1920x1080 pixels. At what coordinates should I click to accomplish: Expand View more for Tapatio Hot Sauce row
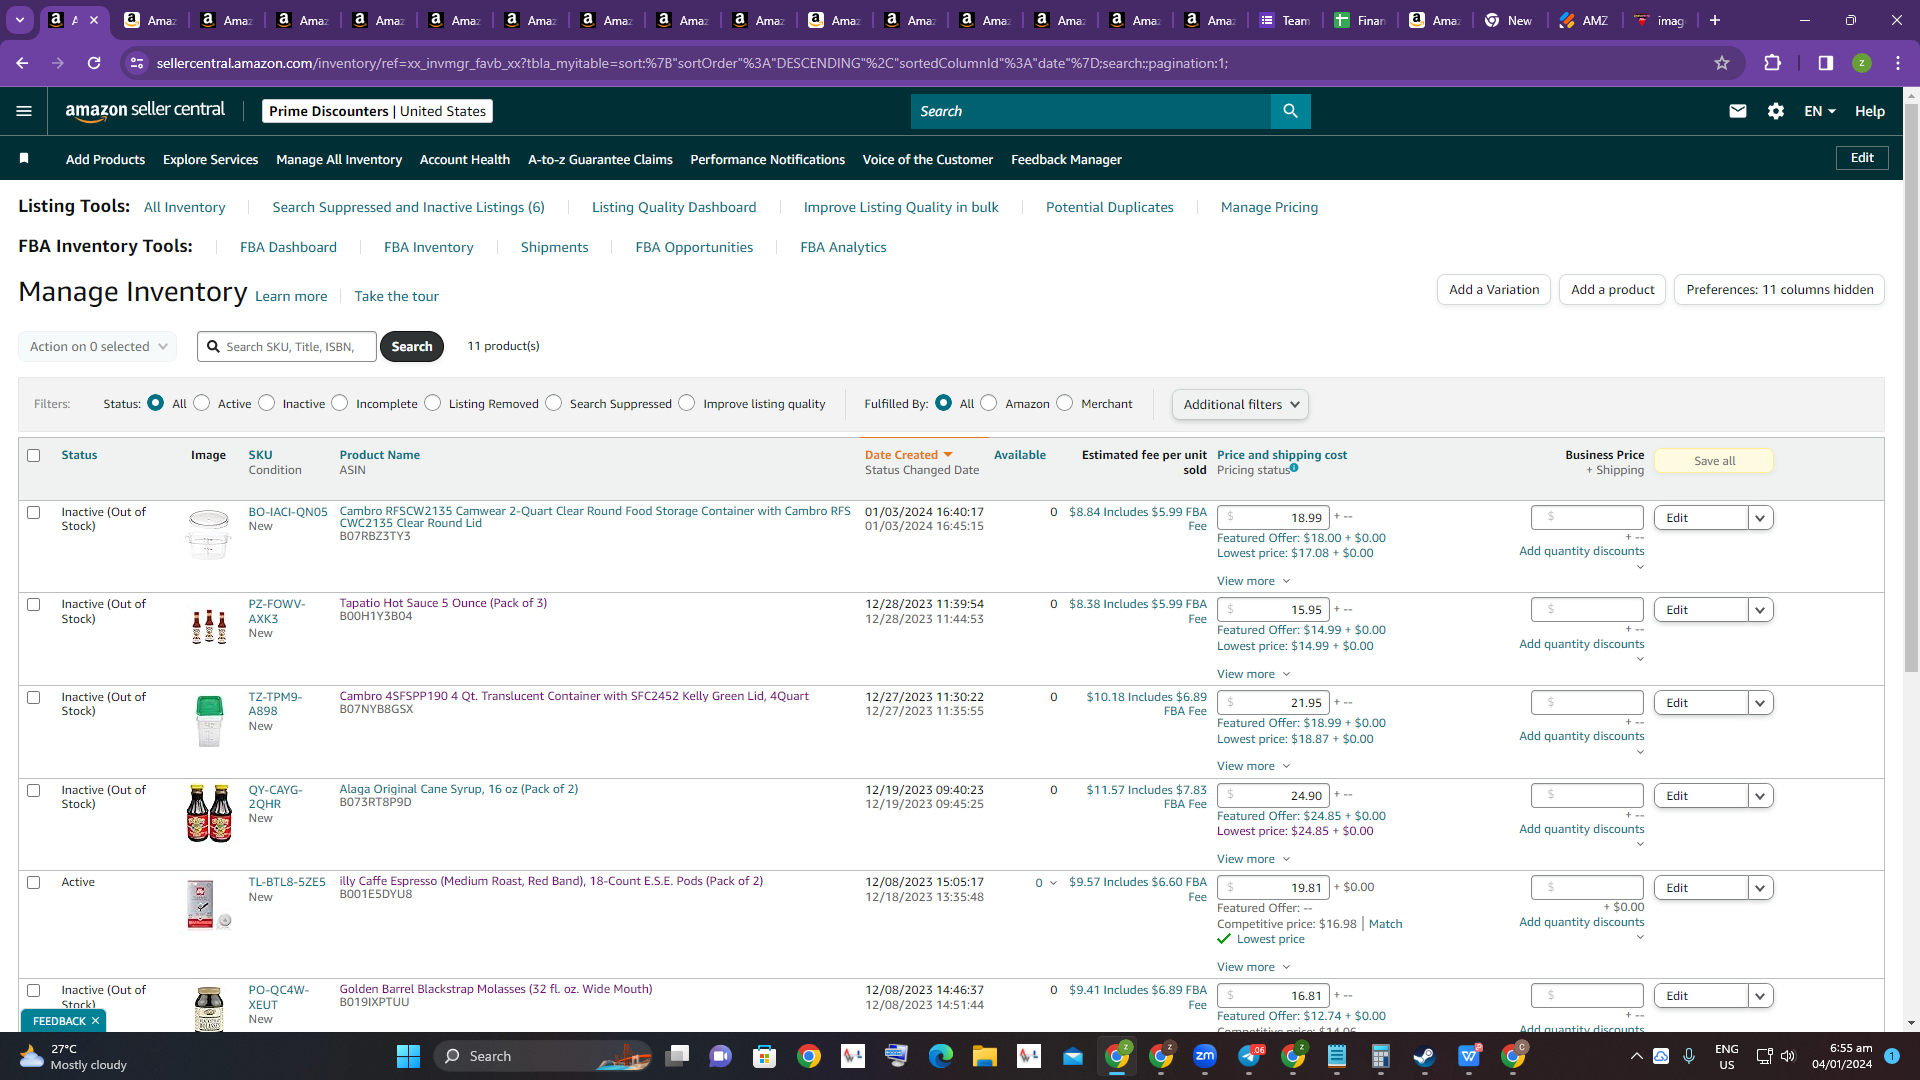coord(1253,674)
